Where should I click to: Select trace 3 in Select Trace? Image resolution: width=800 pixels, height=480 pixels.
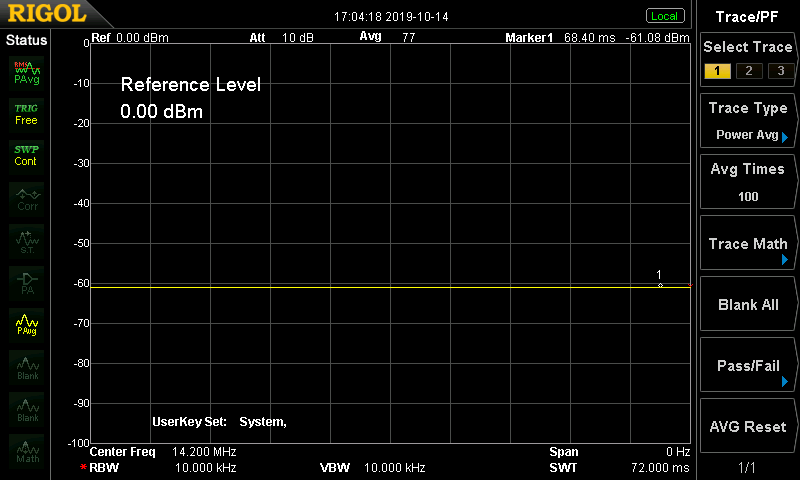coord(777,70)
